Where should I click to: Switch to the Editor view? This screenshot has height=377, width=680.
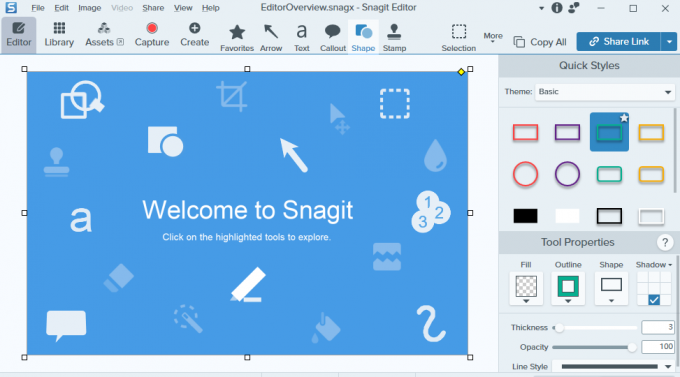pyautogui.click(x=19, y=35)
